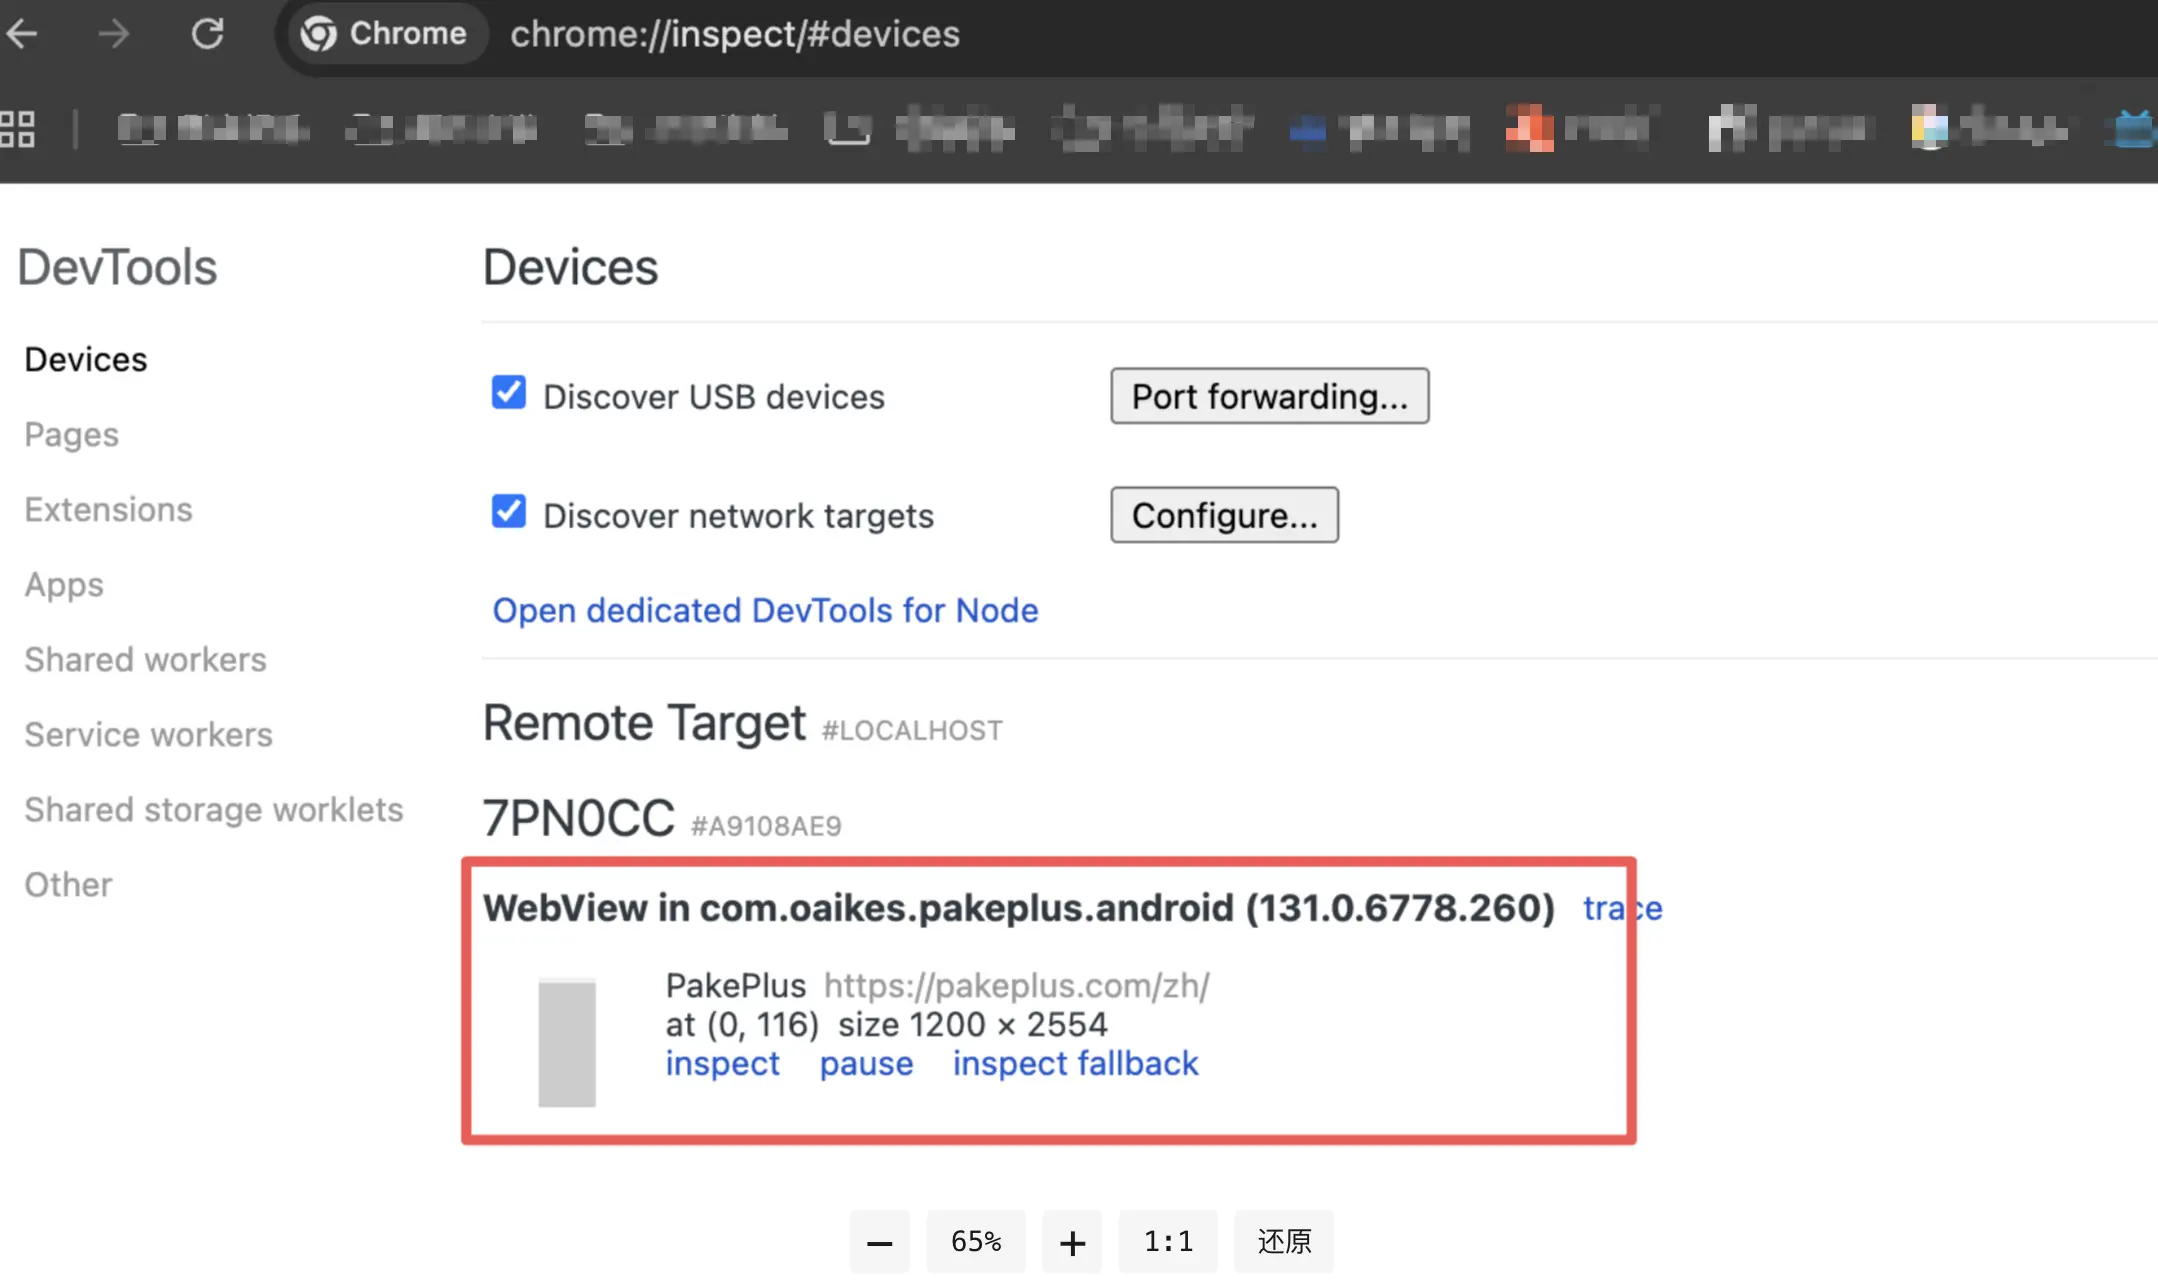The image size is (2158, 1288).
Task: Click the Chrome logo site chip
Action: coord(384,34)
